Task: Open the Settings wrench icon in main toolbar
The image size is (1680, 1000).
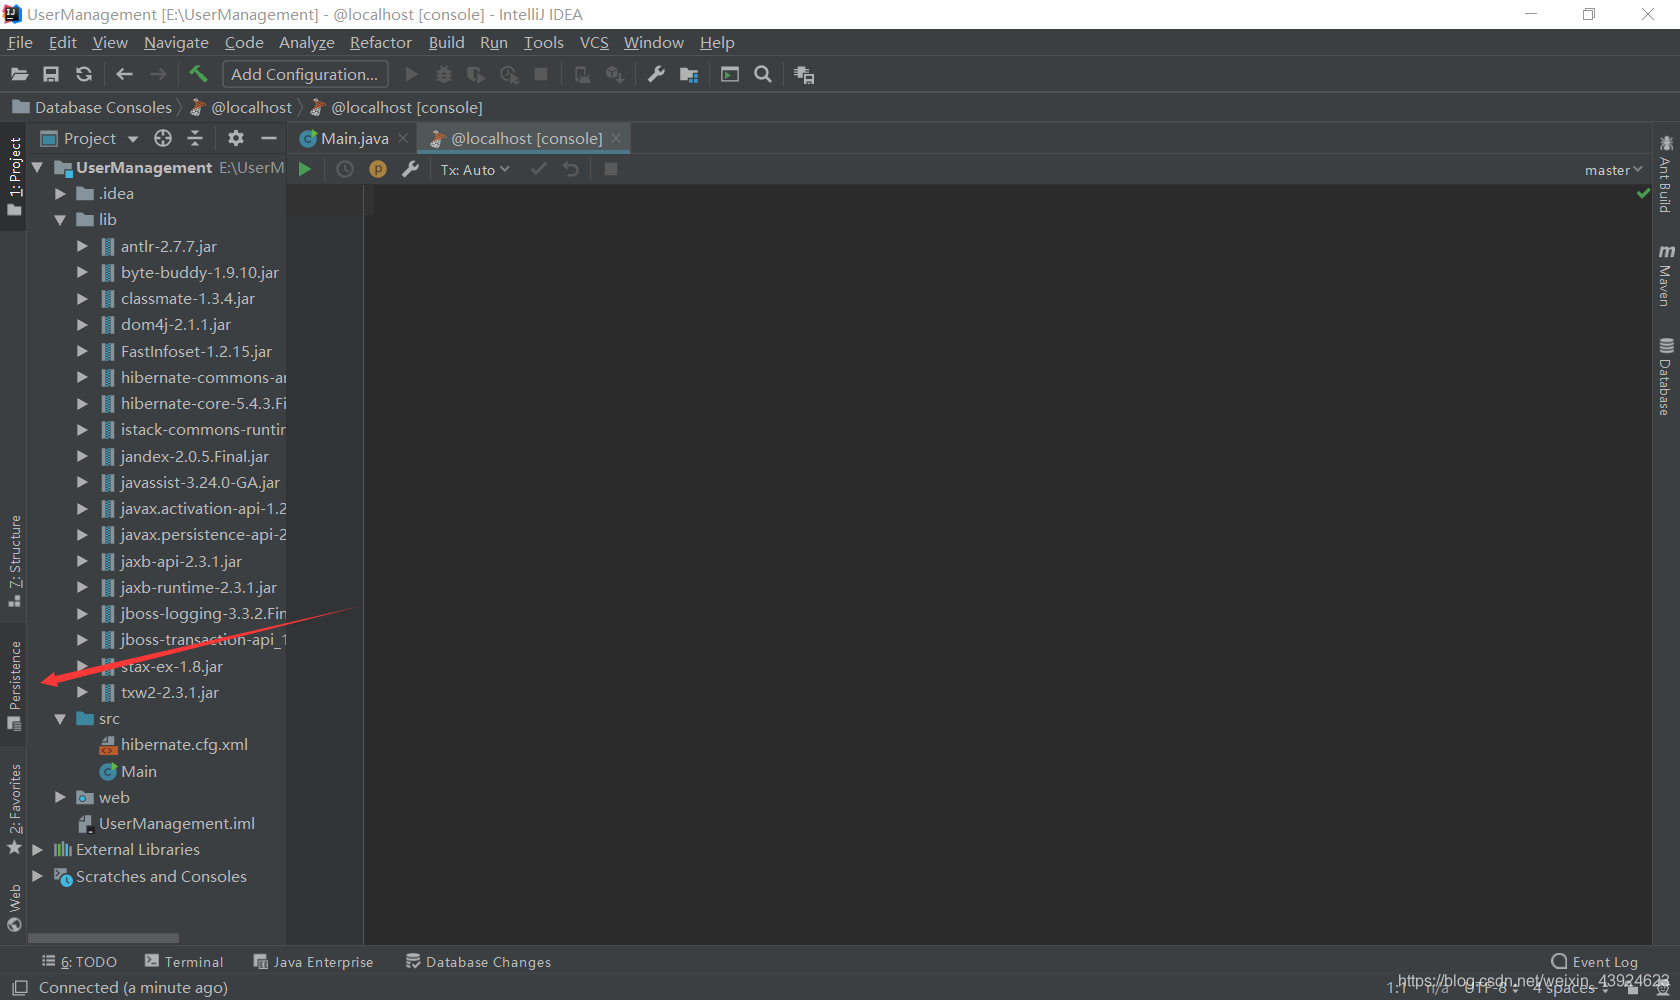Action: [656, 74]
